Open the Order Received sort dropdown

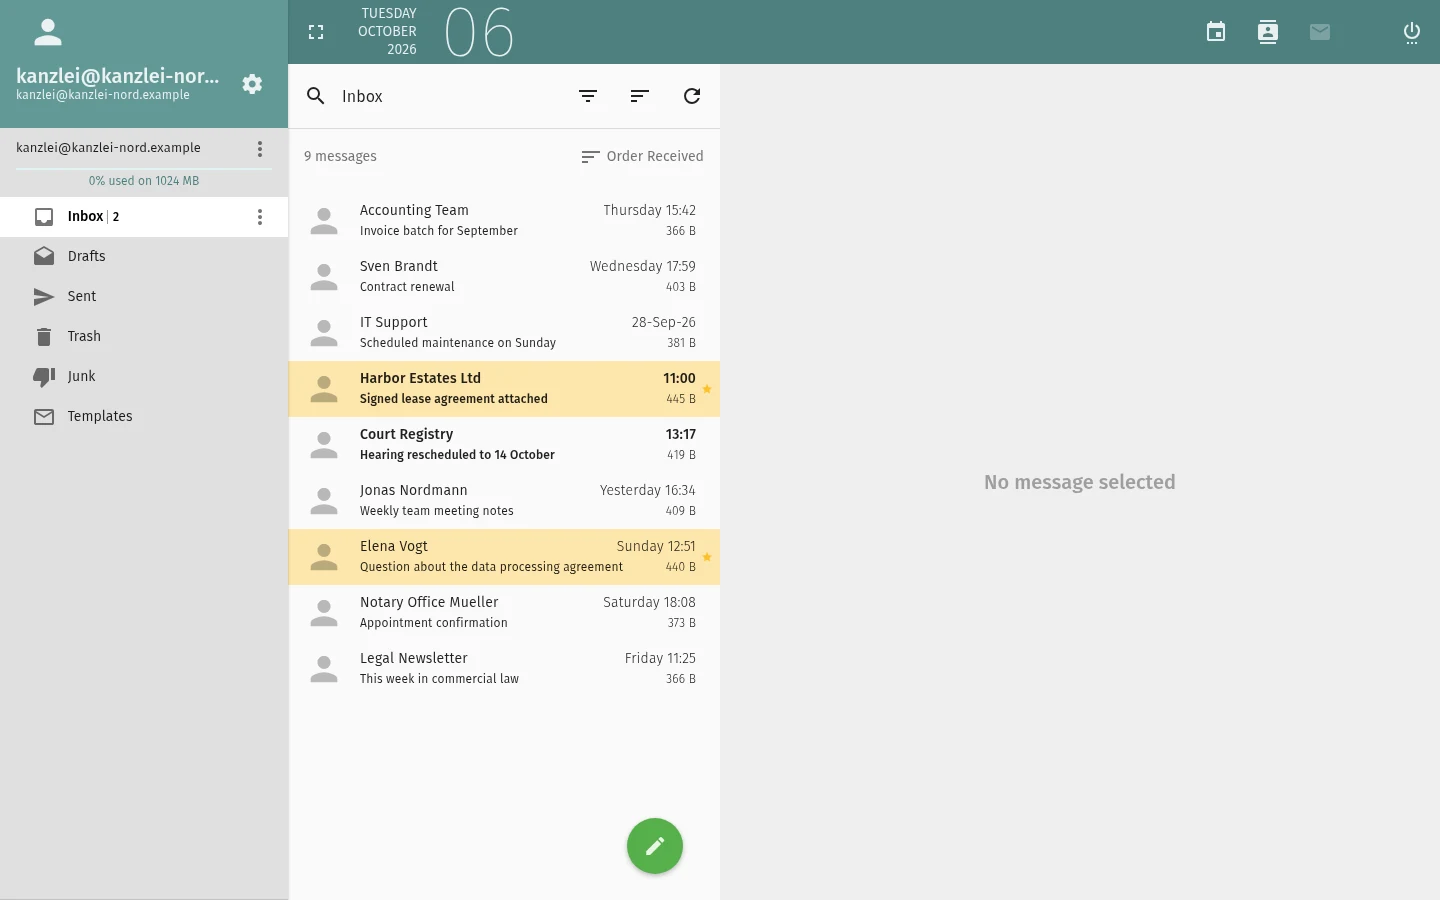click(642, 156)
